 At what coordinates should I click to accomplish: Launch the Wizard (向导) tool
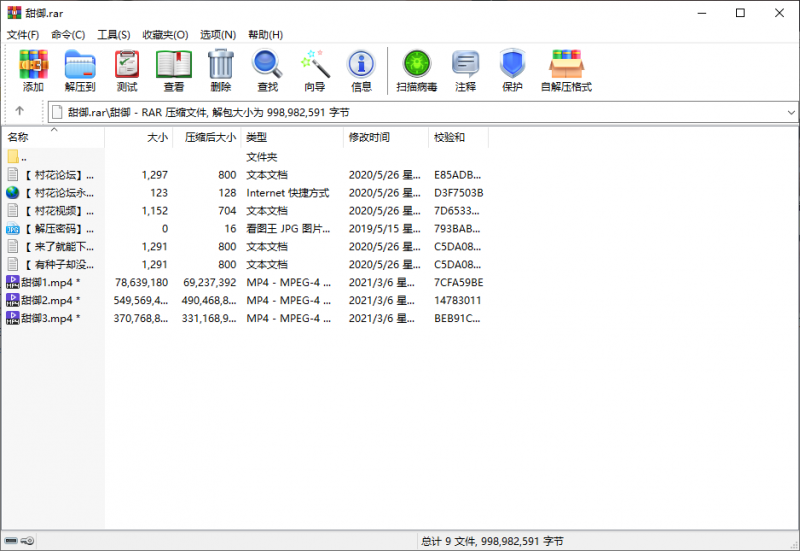pyautogui.click(x=314, y=70)
